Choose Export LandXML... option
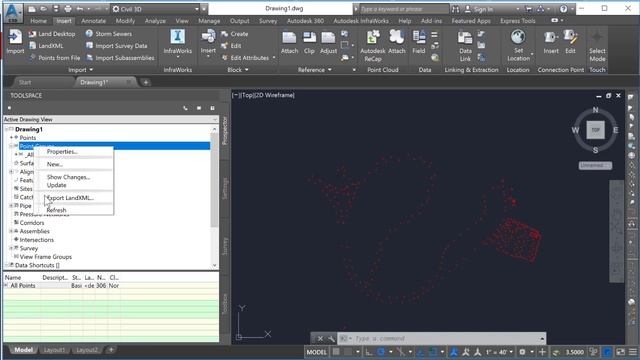 70,198
